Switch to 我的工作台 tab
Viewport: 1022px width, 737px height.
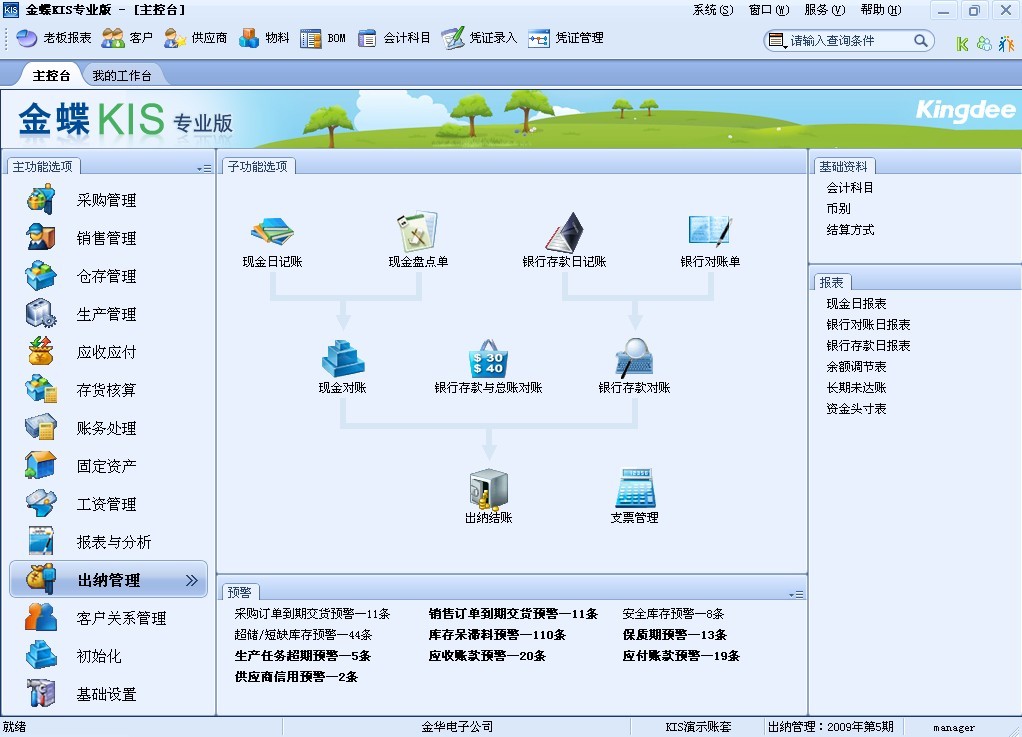[122, 76]
